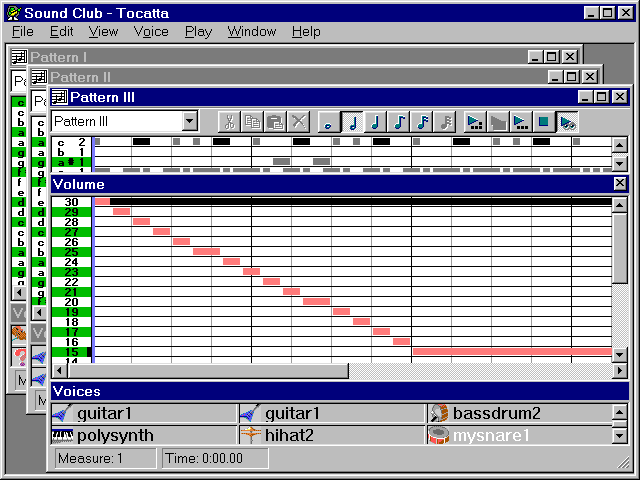
Task: Select the guitar1 voice above hihat2
Action: [x=332, y=413]
